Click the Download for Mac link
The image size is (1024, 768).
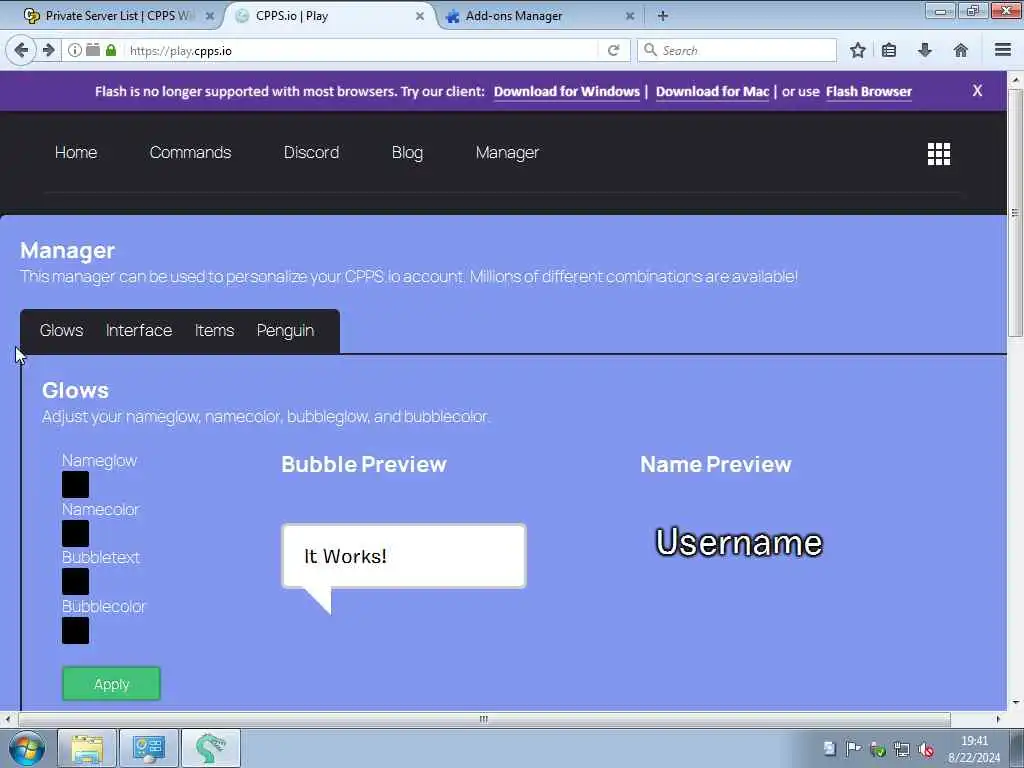click(712, 91)
